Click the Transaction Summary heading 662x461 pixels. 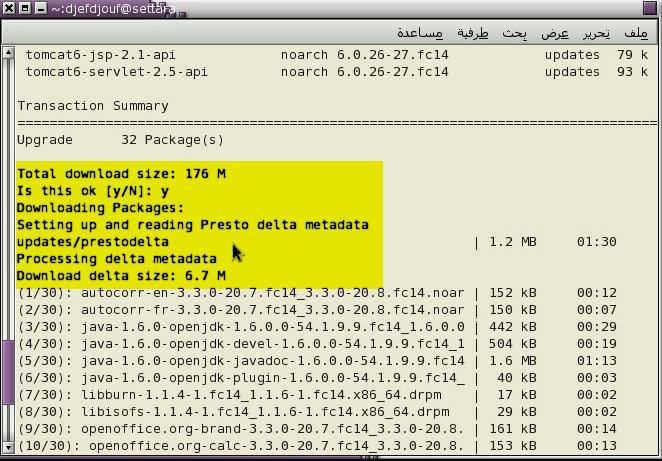93,106
